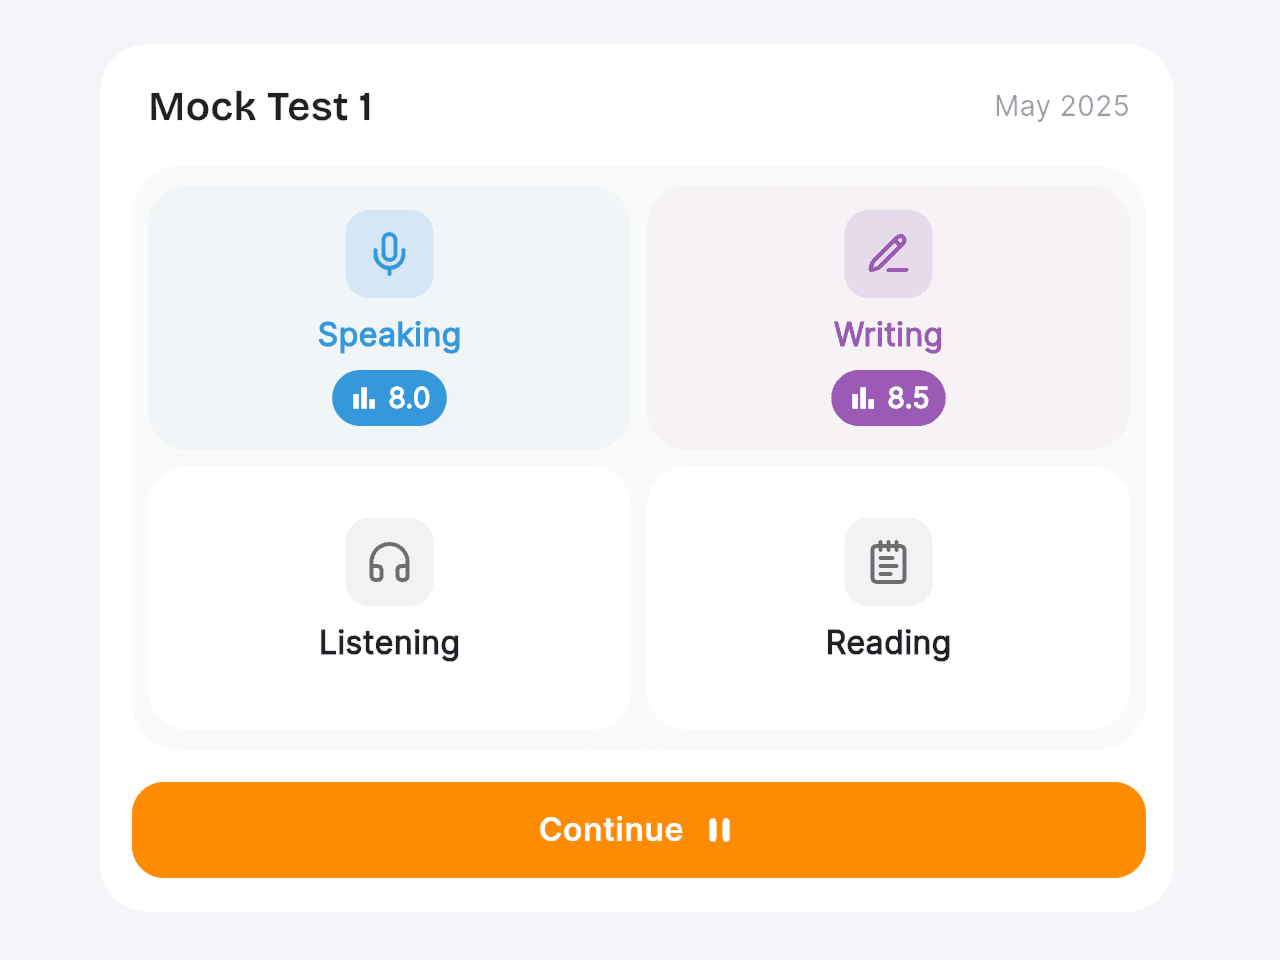
Task: Open the Writing score badge 8.5
Action: pos(888,398)
